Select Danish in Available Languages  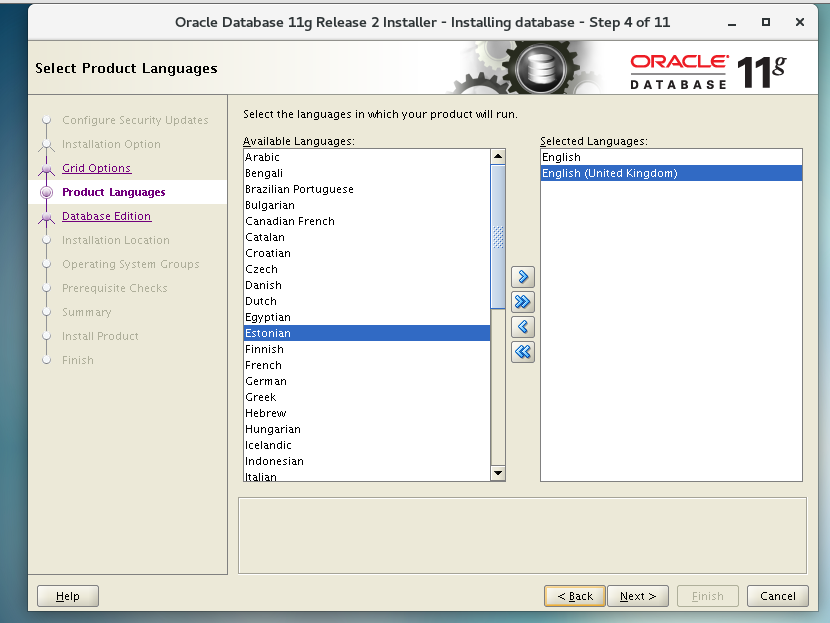(367, 285)
